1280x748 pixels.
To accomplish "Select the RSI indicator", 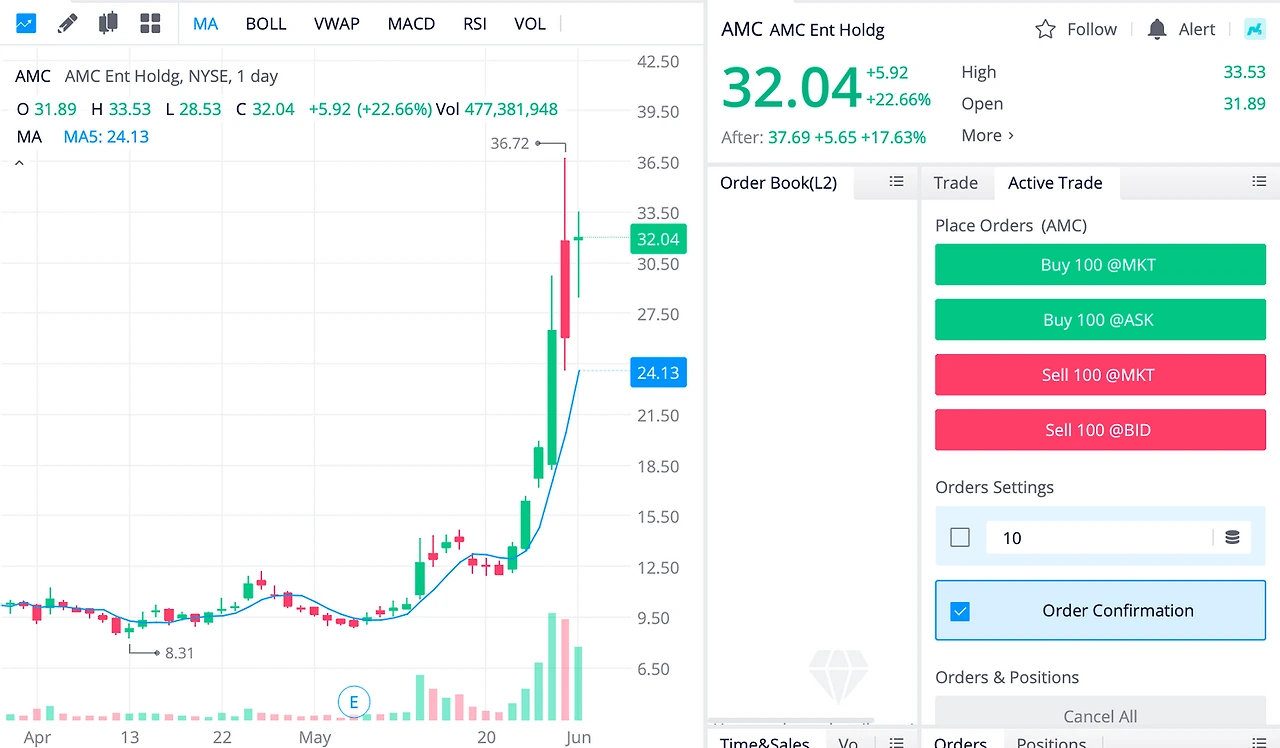I will tap(475, 23).
